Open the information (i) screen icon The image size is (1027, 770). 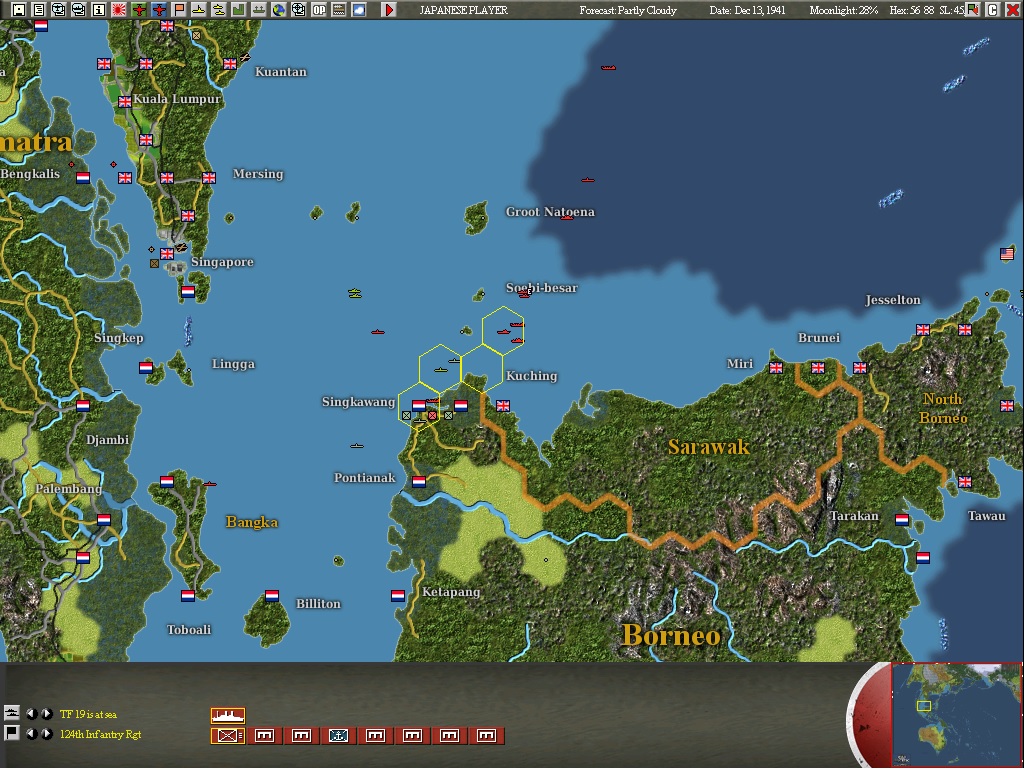click(98, 10)
